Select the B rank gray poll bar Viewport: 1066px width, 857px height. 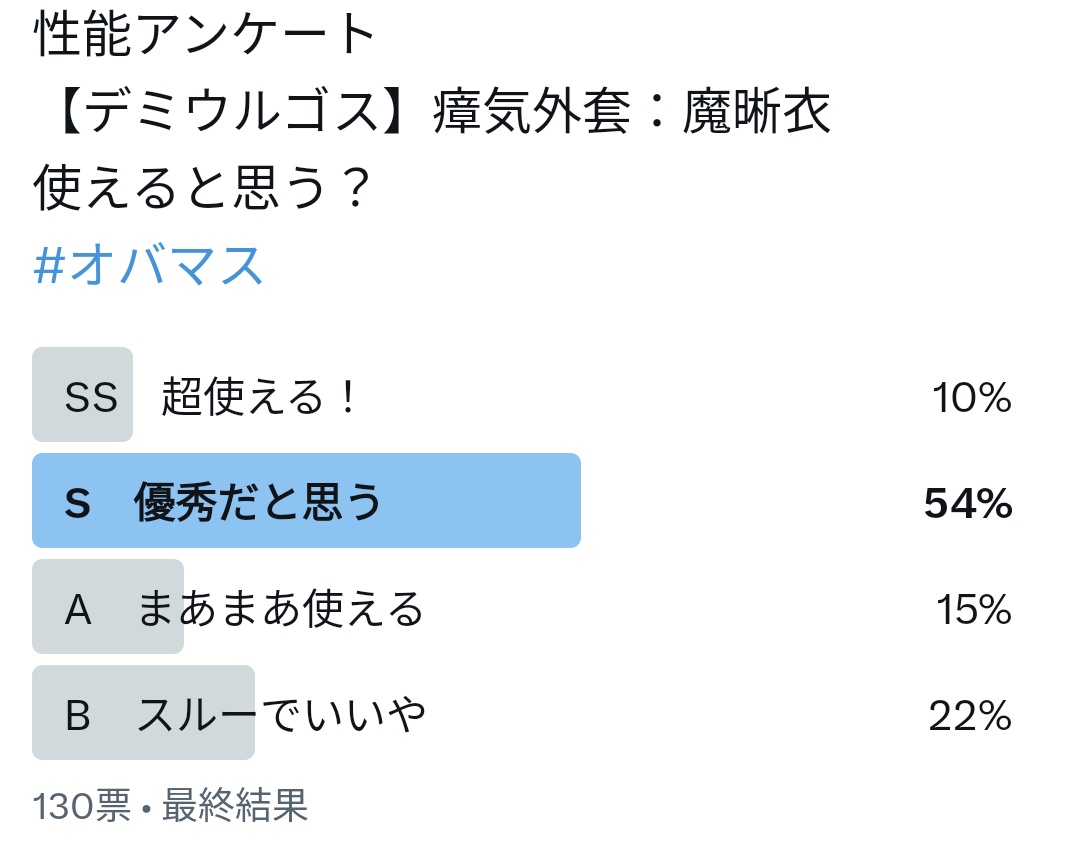coord(143,712)
